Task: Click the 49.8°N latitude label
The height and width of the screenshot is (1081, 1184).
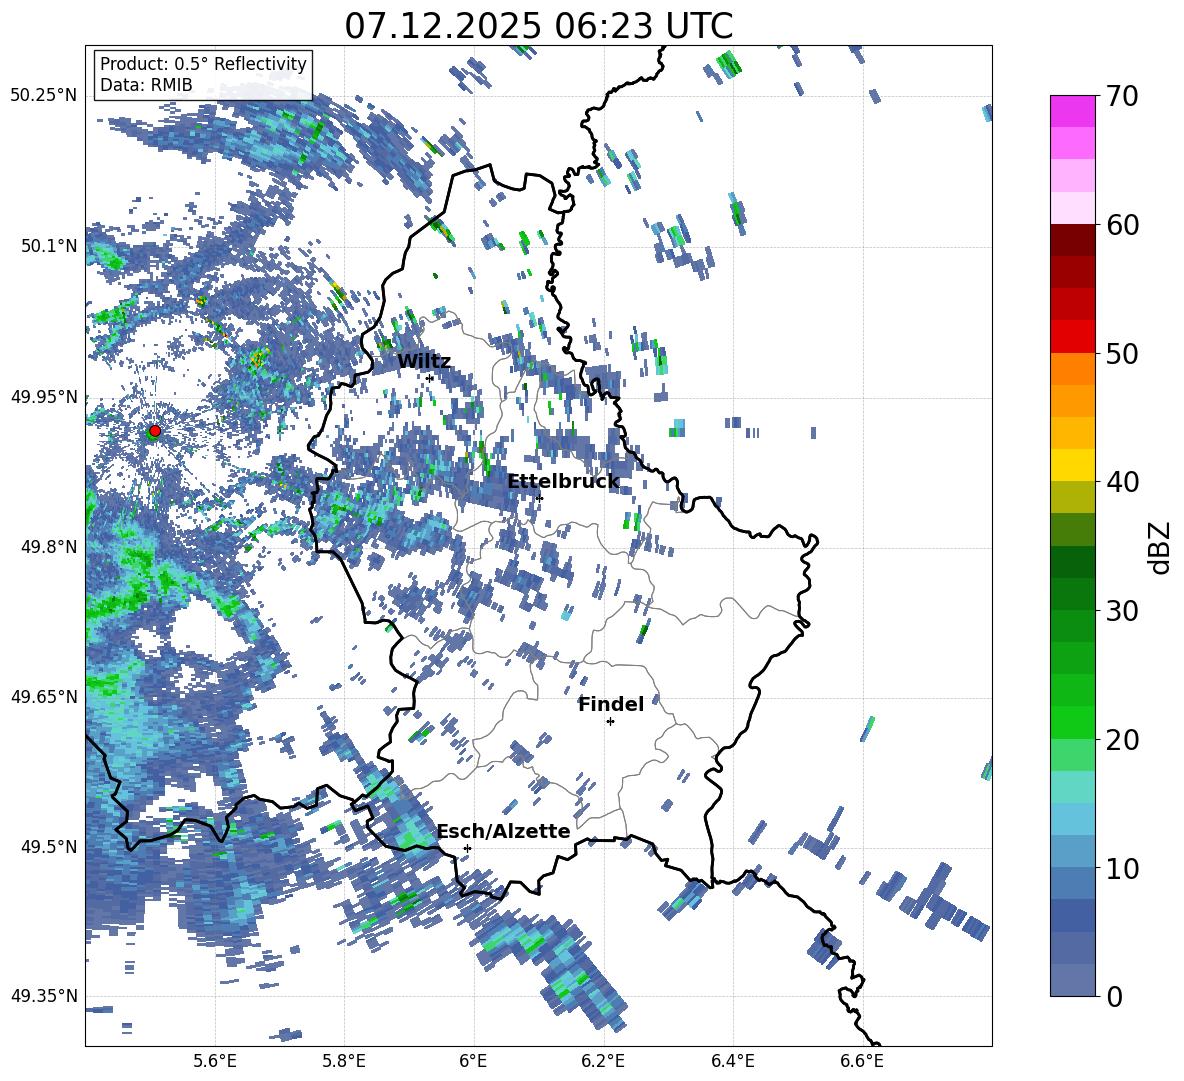Action: (50, 547)
